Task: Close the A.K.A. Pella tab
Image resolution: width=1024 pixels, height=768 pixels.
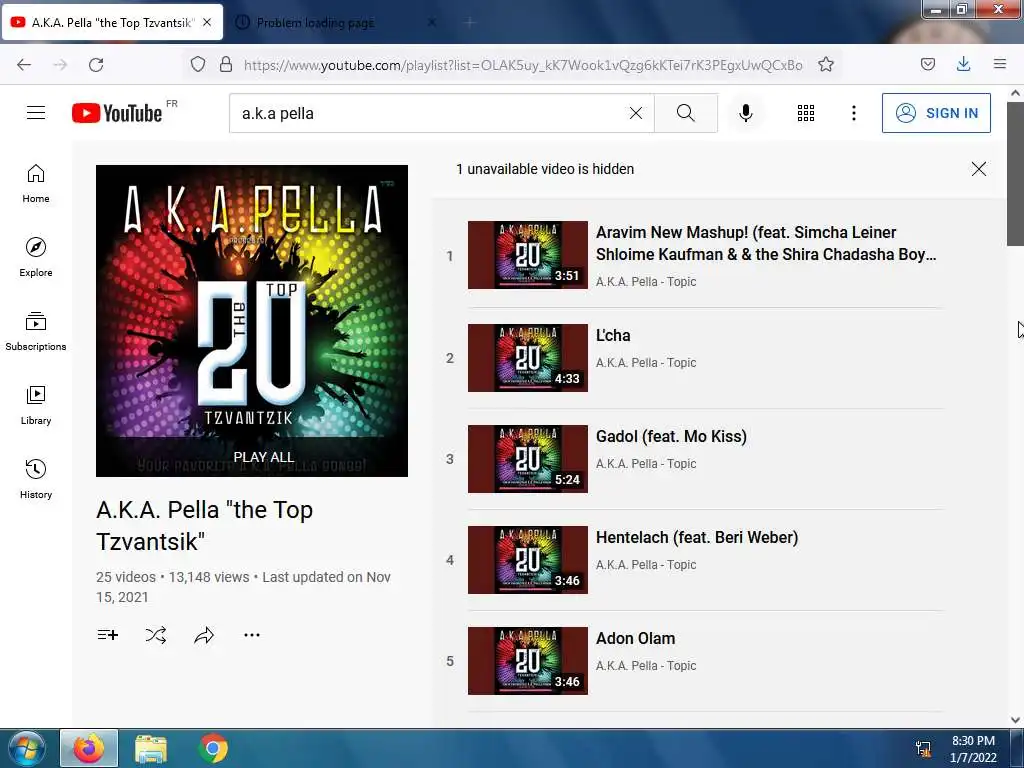Action: (x=207, y=22)
